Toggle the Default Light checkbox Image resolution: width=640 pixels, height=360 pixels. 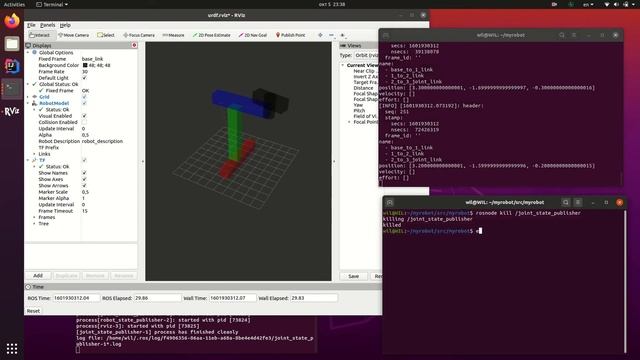[x=84, y=78]
